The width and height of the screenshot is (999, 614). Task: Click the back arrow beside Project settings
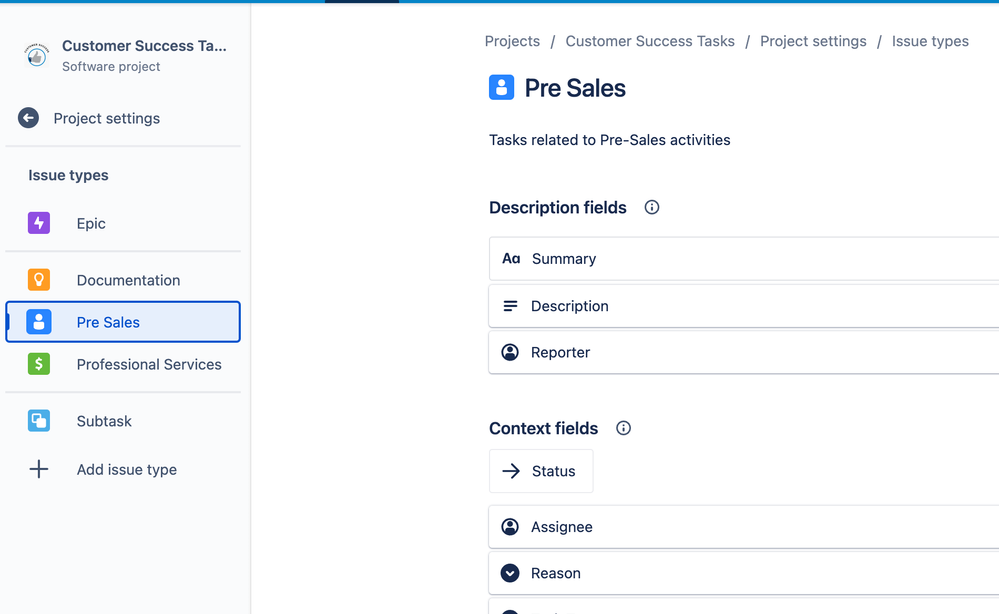point(28,118)
